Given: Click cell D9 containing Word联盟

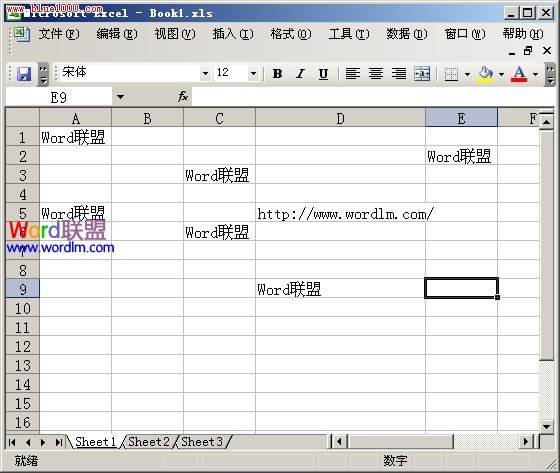Looking at the screenshot, I should point(340,289).
